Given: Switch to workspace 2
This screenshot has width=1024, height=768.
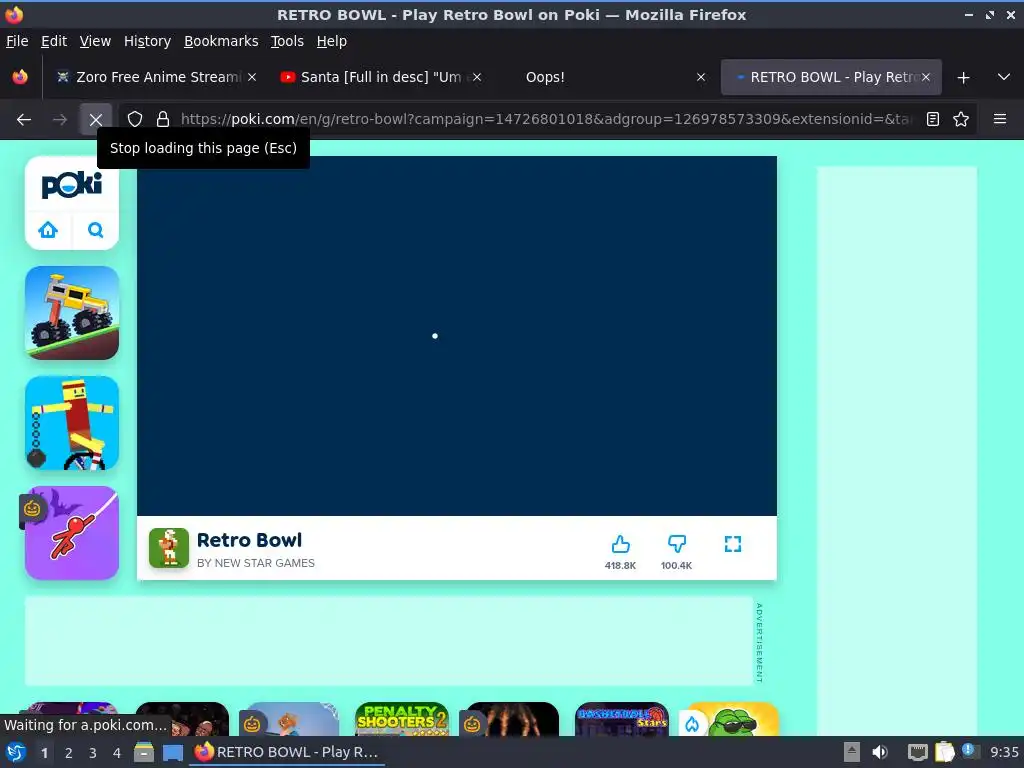Looking at the screenshot, I should pos(69,753).
